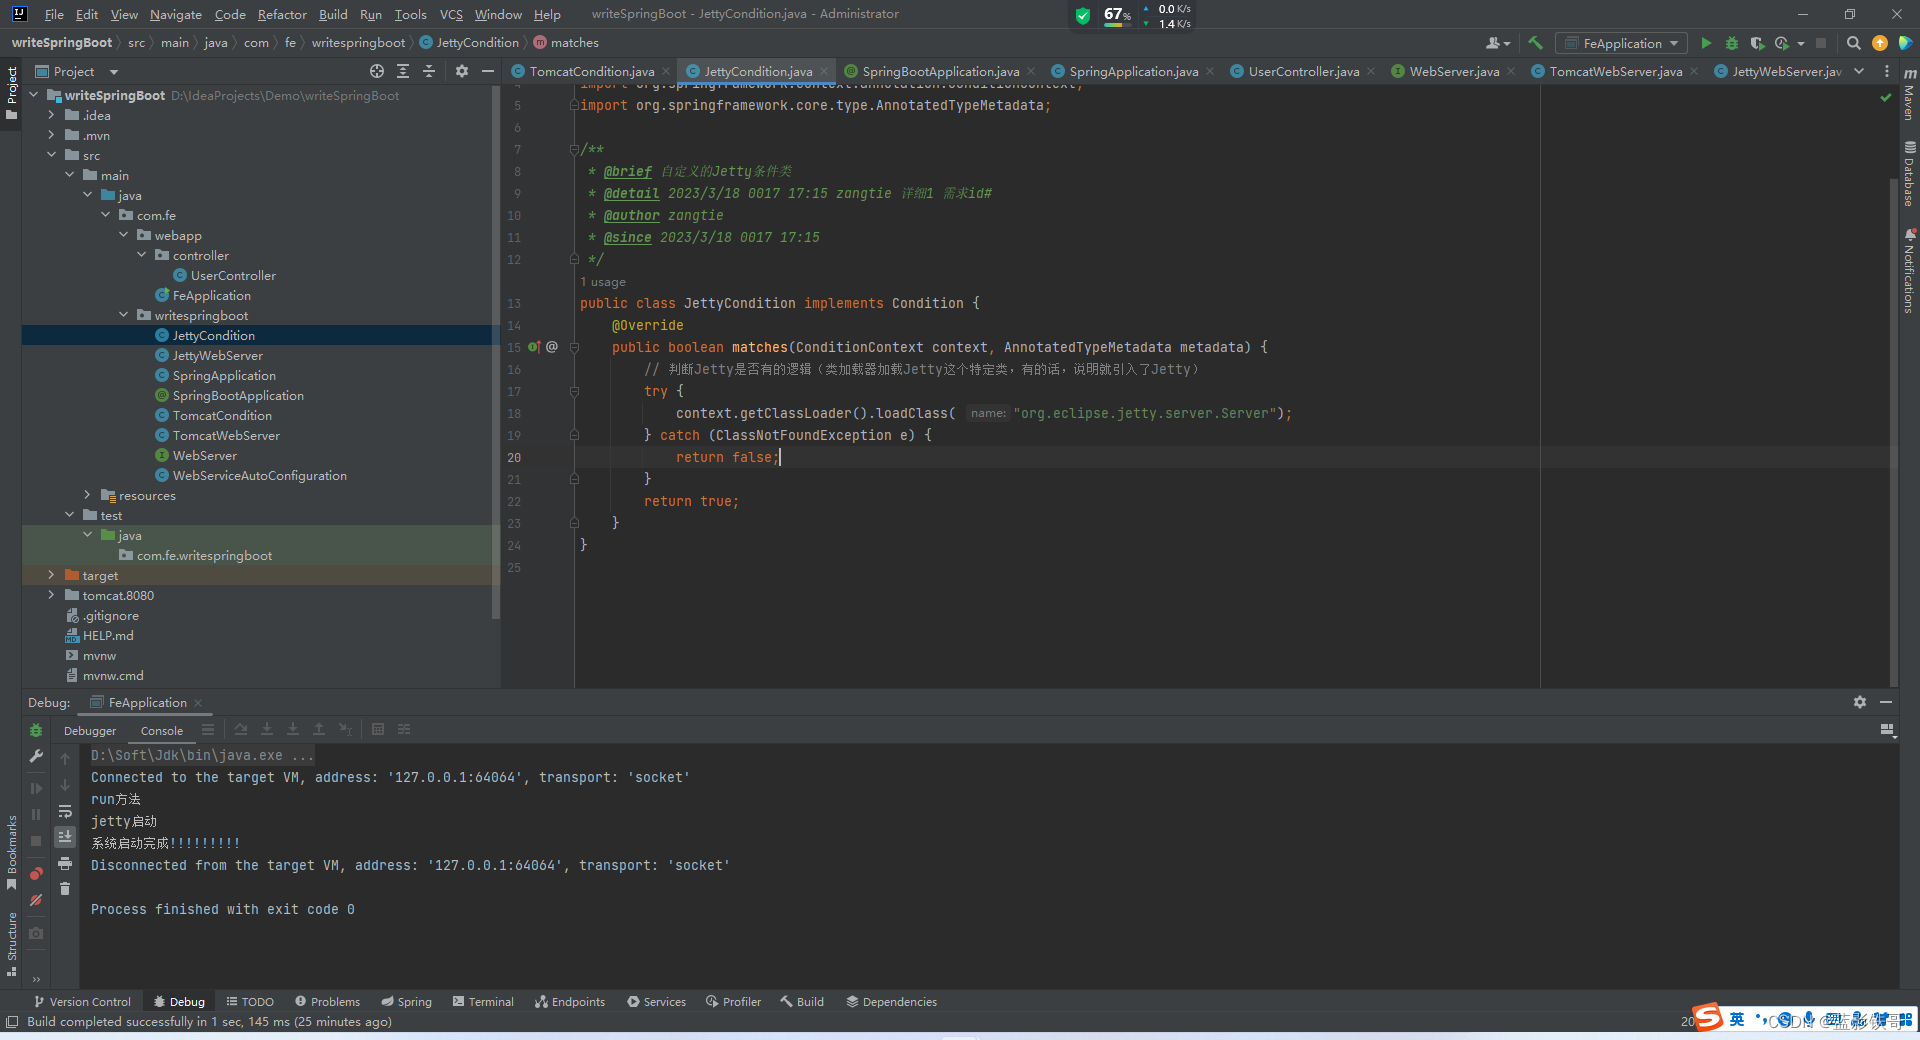Toggle the Bookmarks tool window
Viewport: 1920px width, 1040px height.
11,852
